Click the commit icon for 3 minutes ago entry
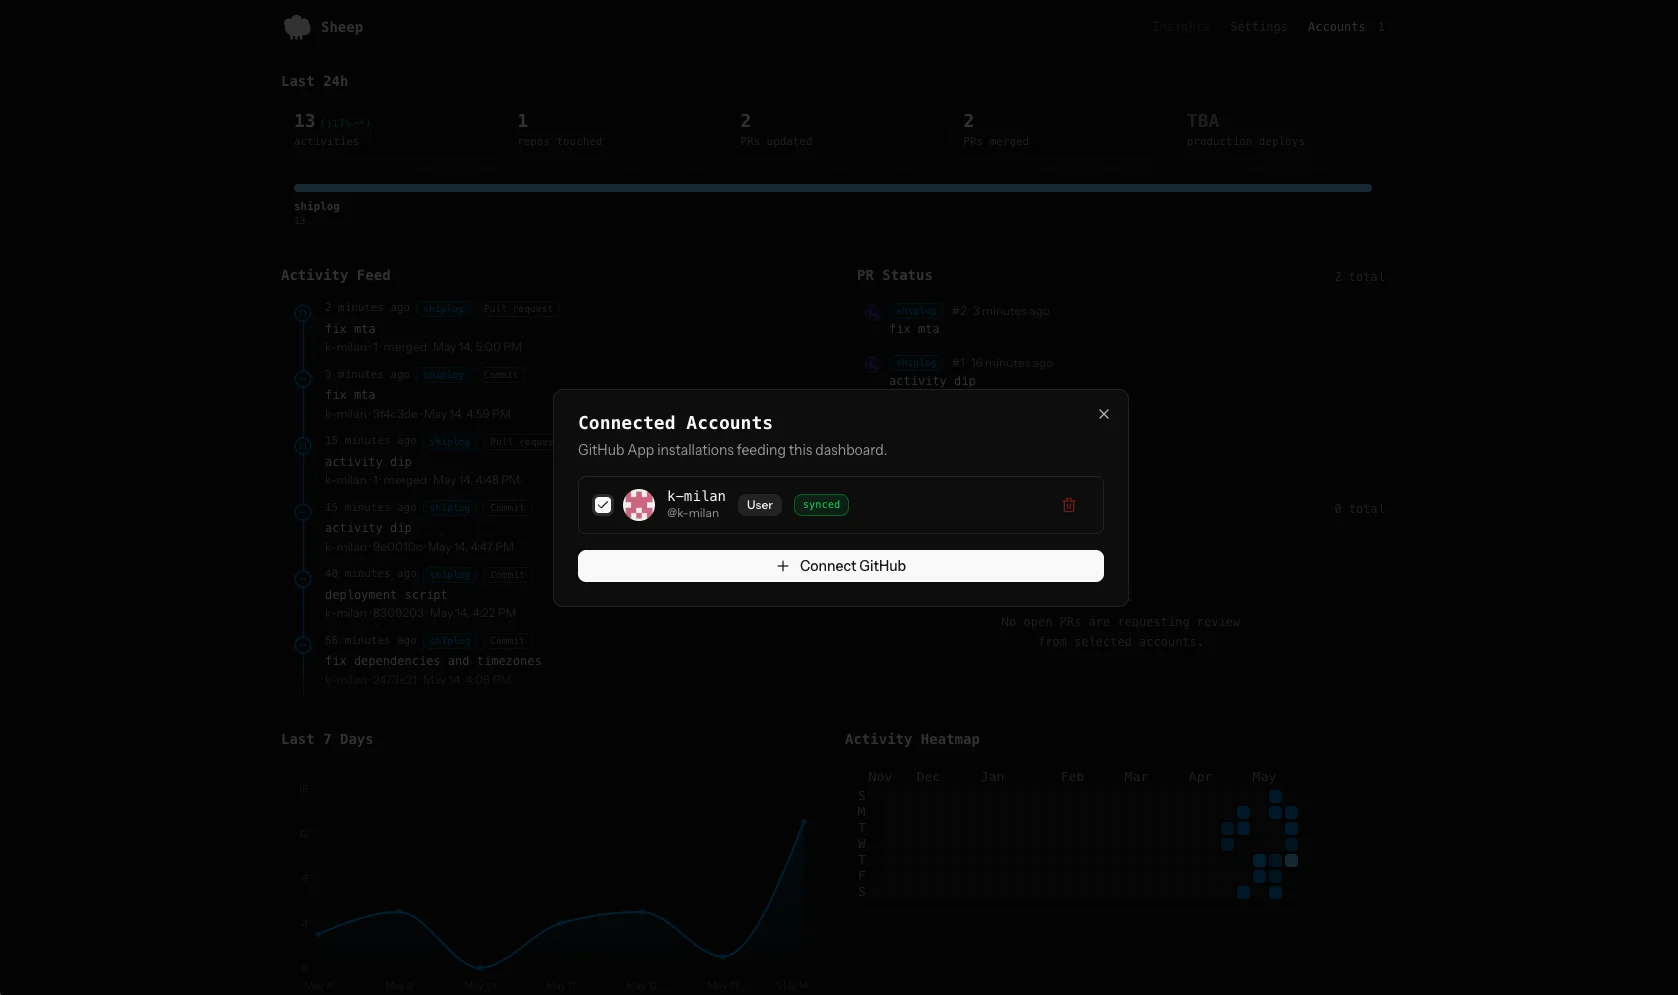The height and width of the screenshot is (995, 1678). 303,379
